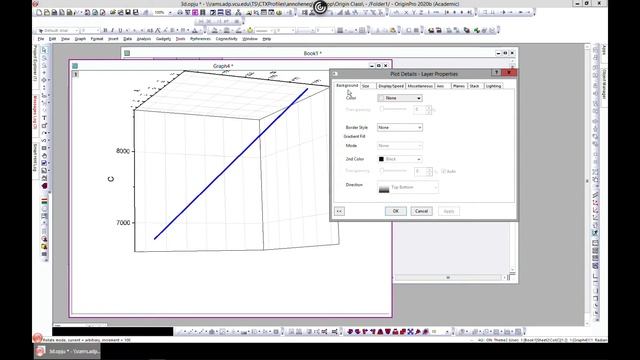This screenshot has height=360, width=640.
Task: Click the Book1 horizontal scrollbar
Action: pos(448,278)
